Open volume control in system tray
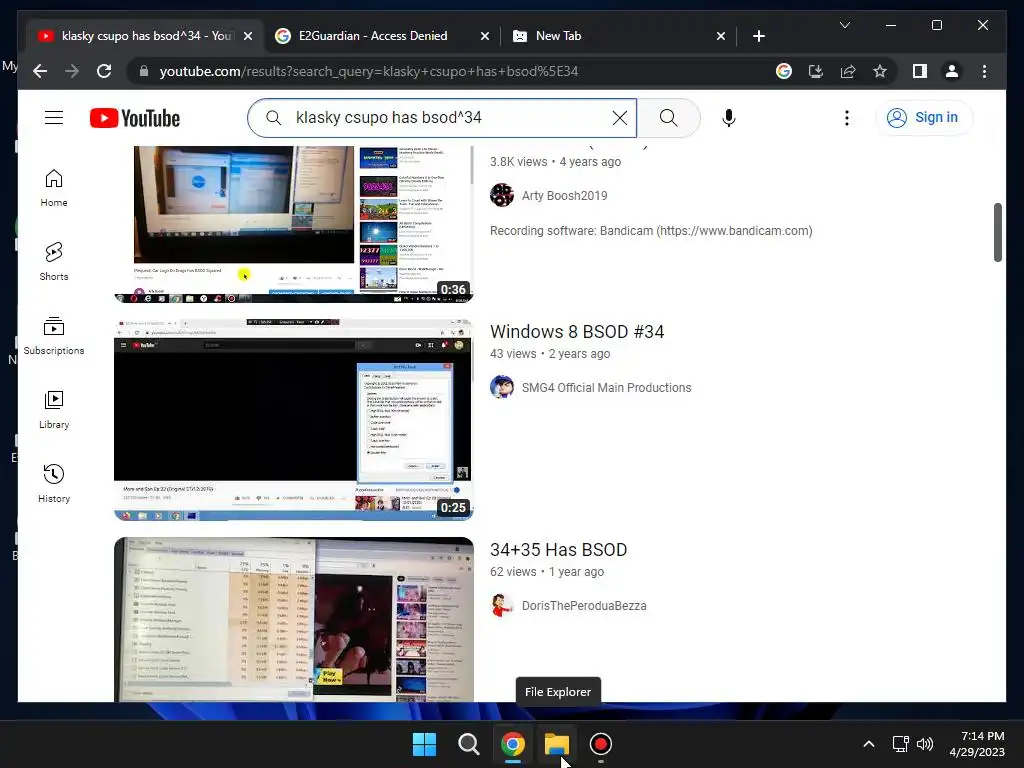The height and width of the screenshot is (768, 1024). tap(925, 744)
